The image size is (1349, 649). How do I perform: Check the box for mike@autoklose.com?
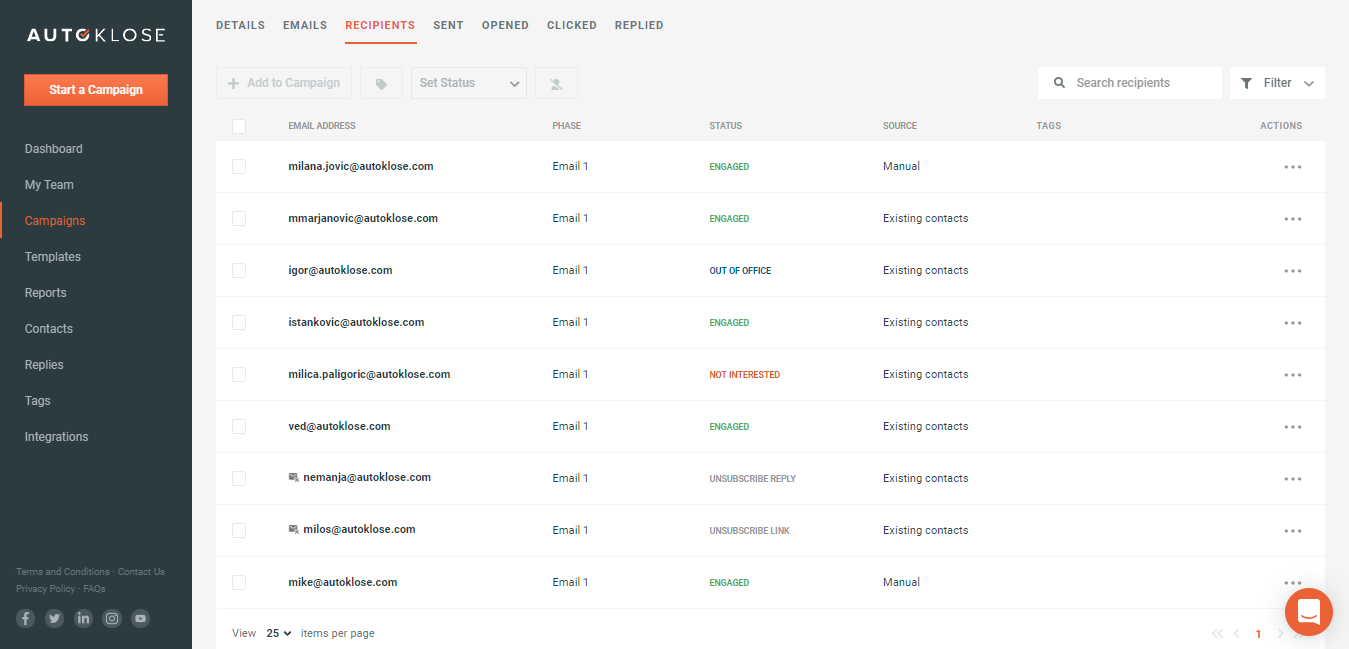click(239, 582)
